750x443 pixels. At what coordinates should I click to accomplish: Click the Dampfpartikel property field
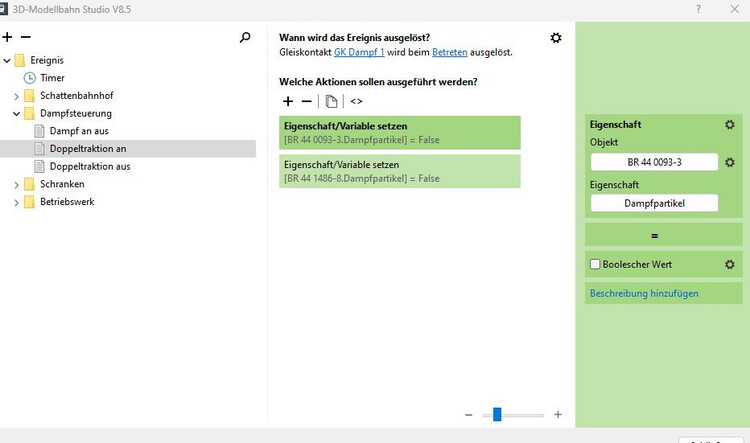(654, 203)
